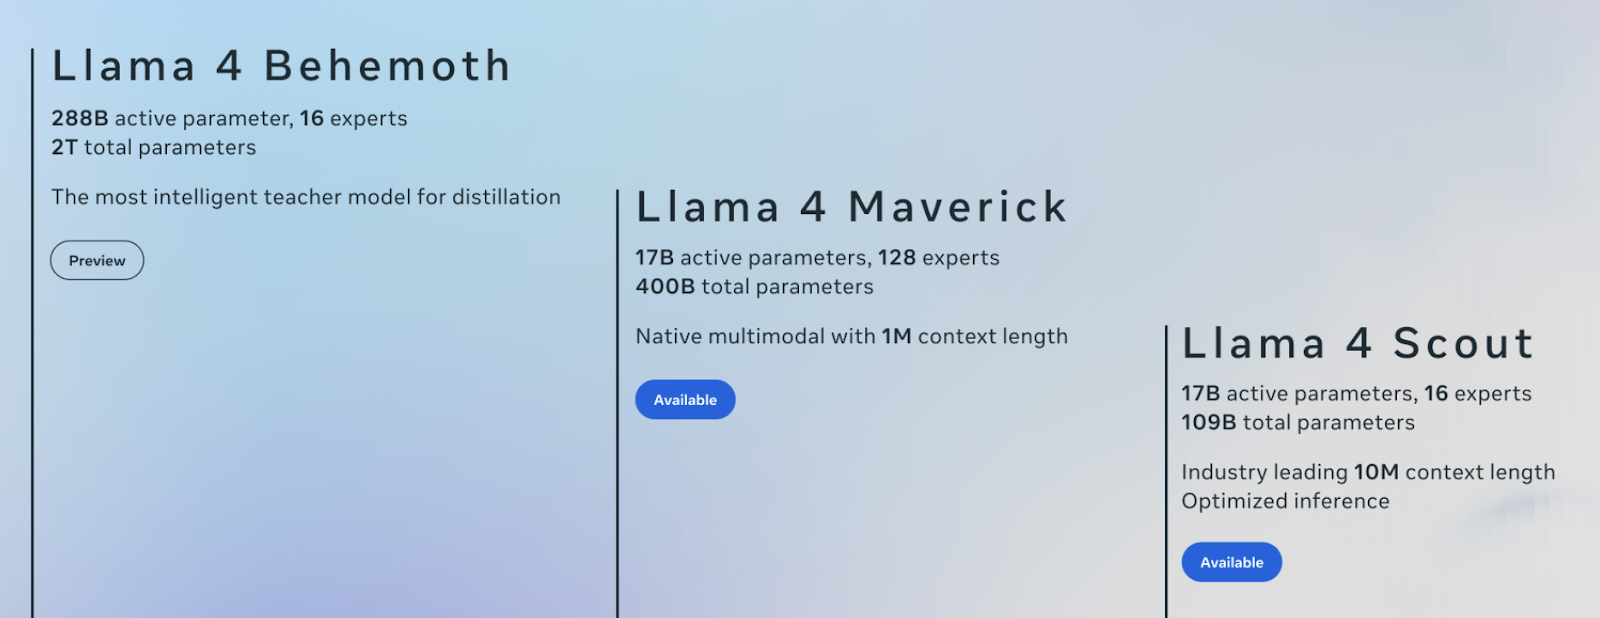Select the Llama 4 Scout heading
Viewport: 1600px width, 618px height.
point(1358,343)
